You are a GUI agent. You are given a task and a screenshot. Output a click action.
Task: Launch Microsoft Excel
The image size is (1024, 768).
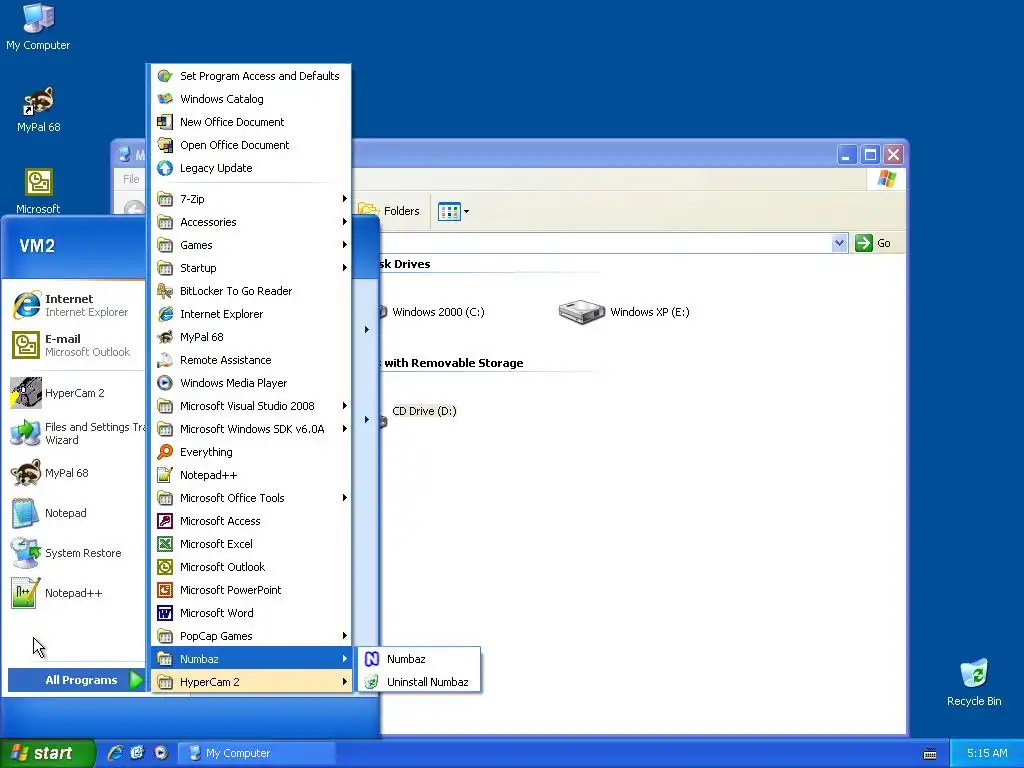pos(251,544)
